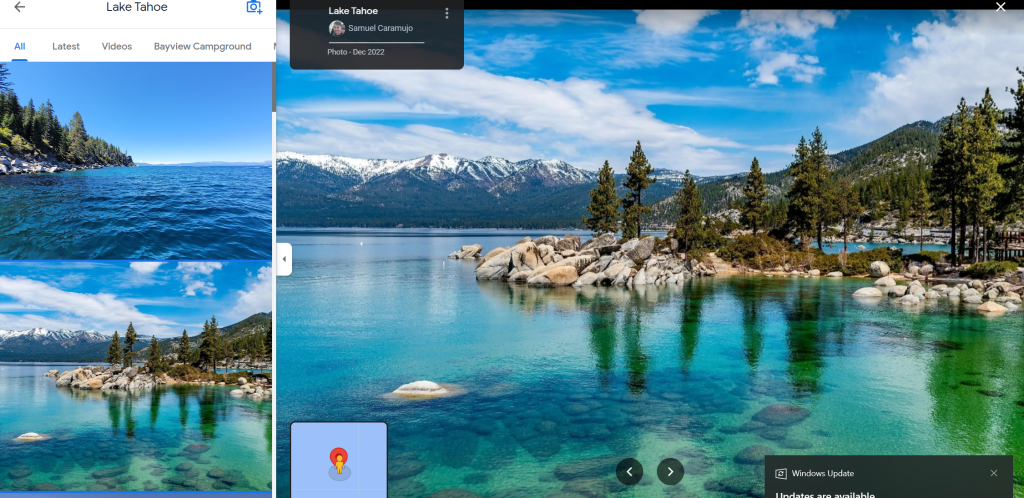
Task: Click Samuel Caramujo's profile avatar
Action: pyautogui.click(x=337, y=28)
